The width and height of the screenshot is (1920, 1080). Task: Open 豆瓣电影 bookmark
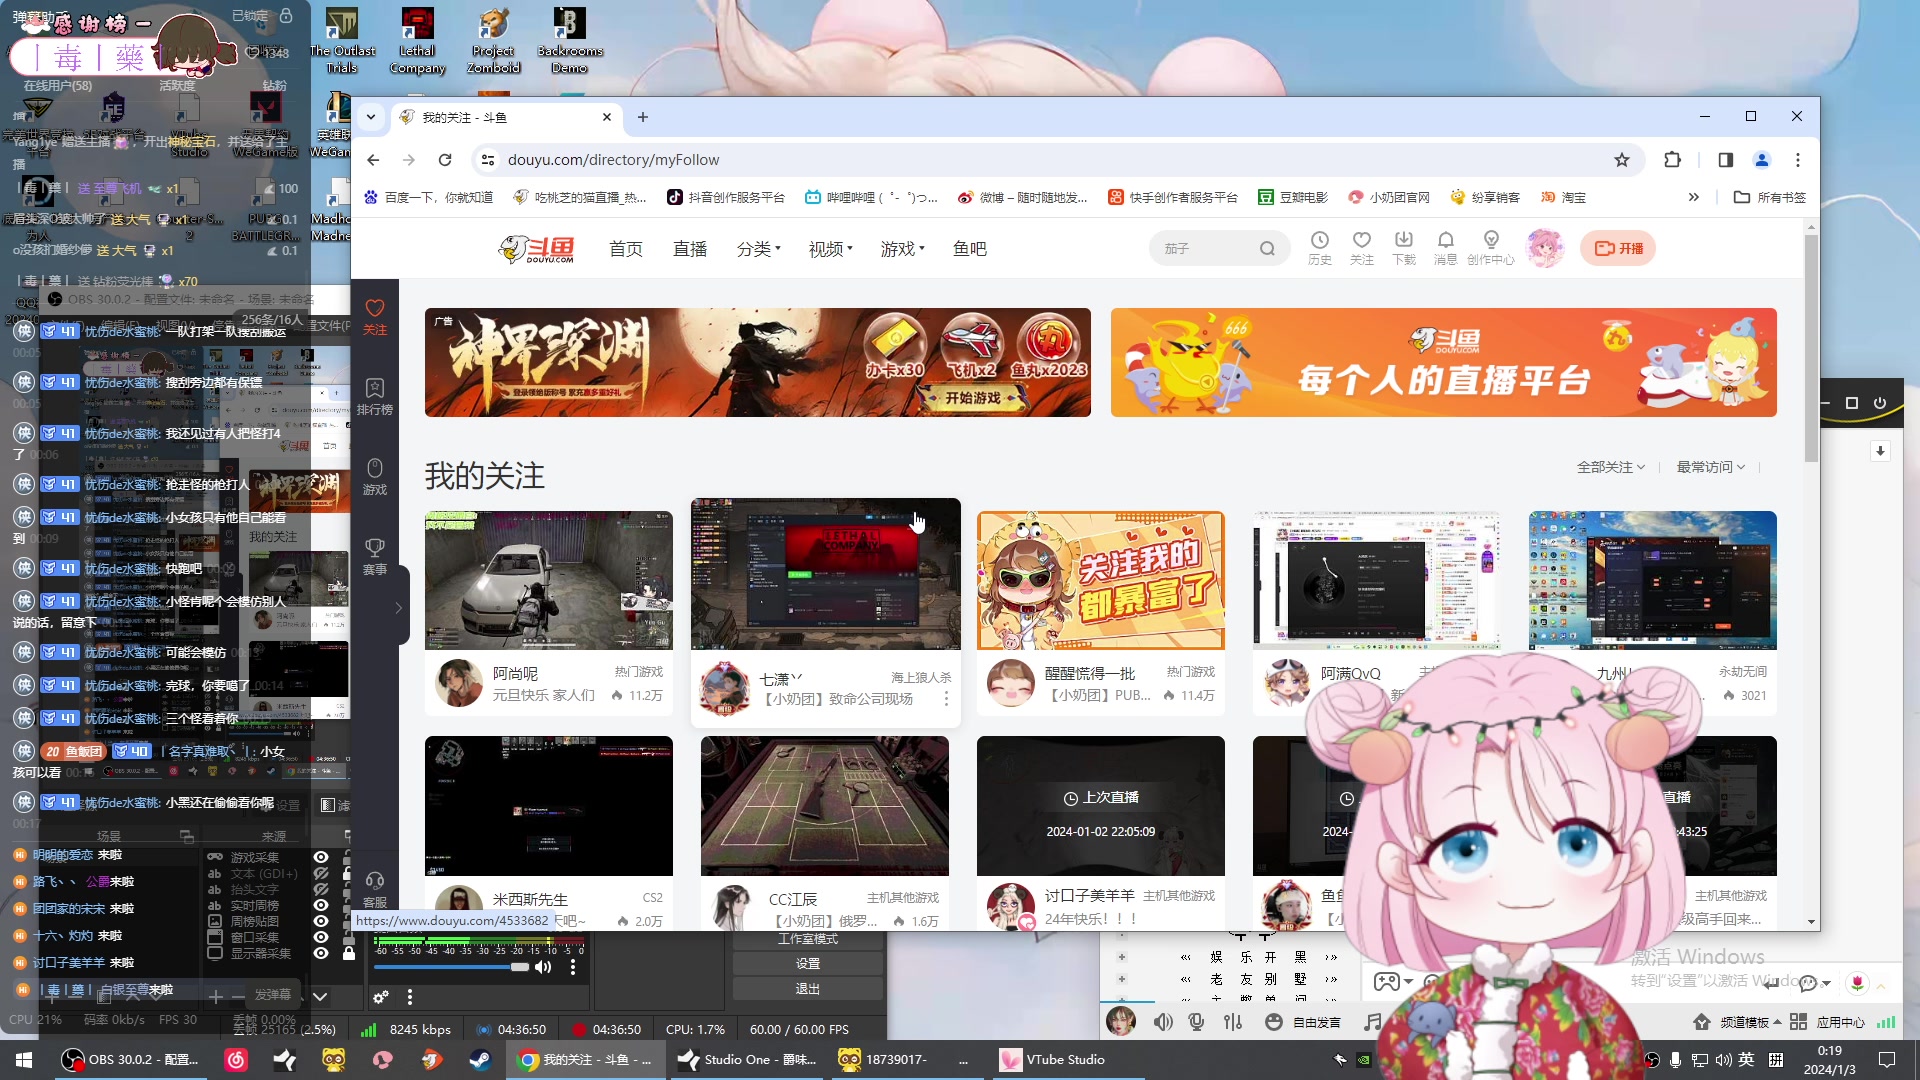click(1292, 197)
